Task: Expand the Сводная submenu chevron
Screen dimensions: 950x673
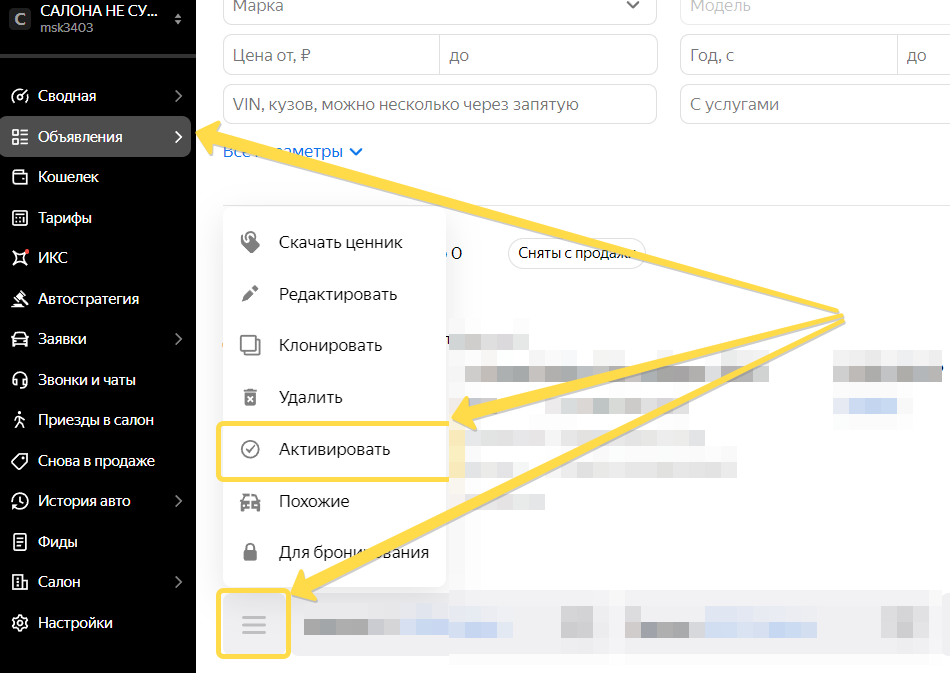Action: coord(178,96)
